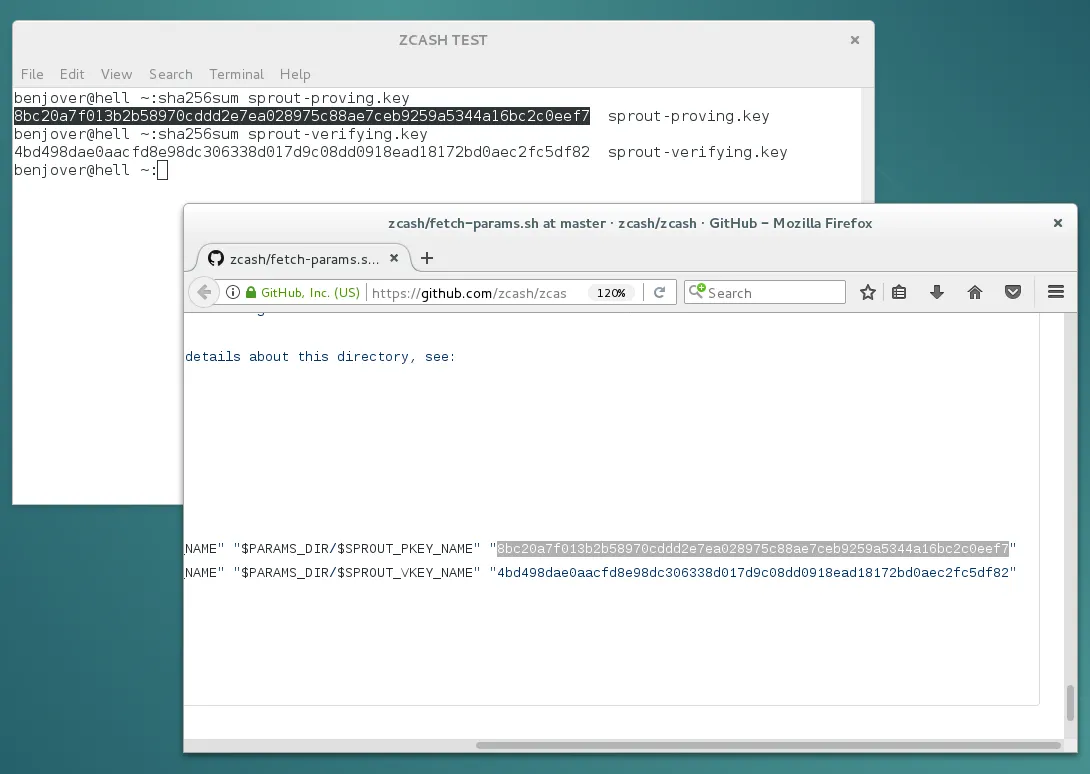Click 'details about this directory, see:' text
This screenshot has height=774, width=1090.
(320, 357)
